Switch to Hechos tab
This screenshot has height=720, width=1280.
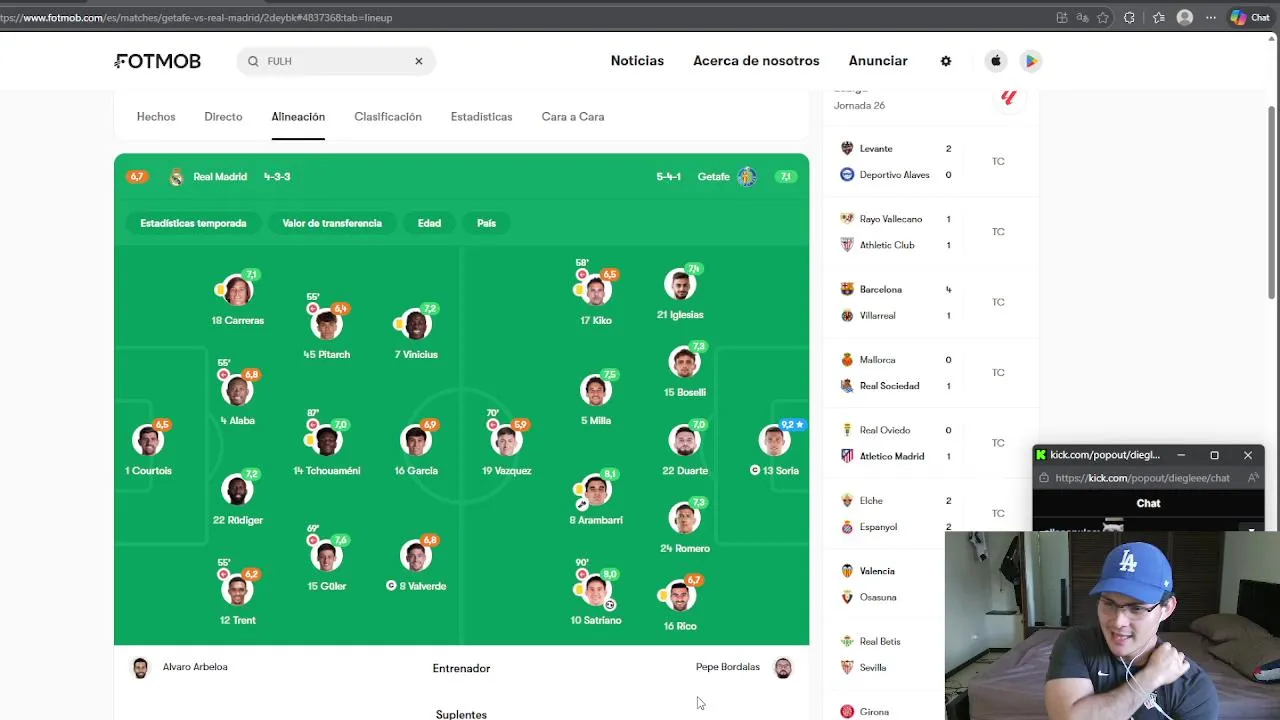pyautogui.click(x=156, y=117)
